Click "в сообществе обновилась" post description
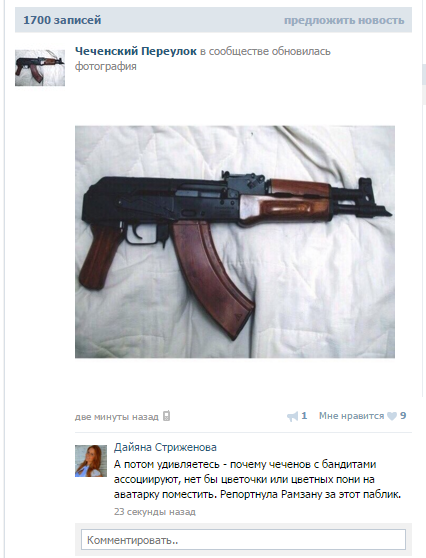Image resolution: width=426 pixels, height=558 pixels. (x=265, y=51)
